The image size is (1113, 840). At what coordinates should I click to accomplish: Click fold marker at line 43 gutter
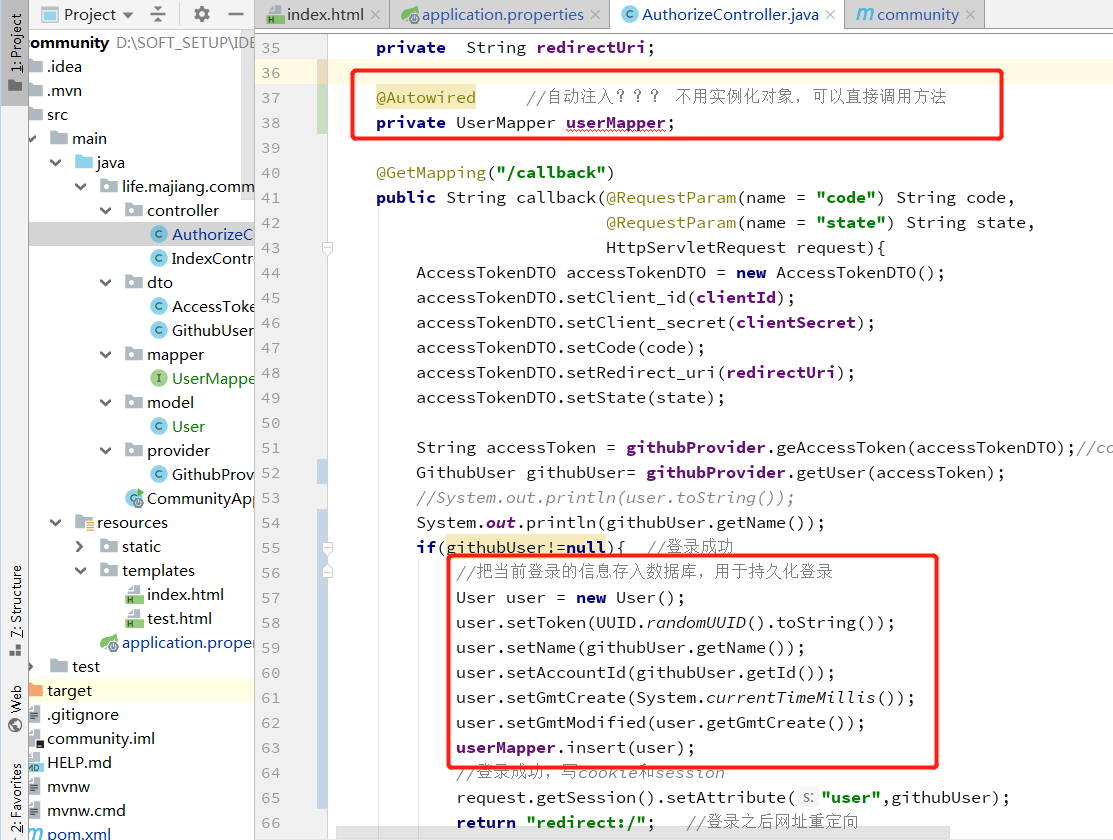(x=327, y=248)
